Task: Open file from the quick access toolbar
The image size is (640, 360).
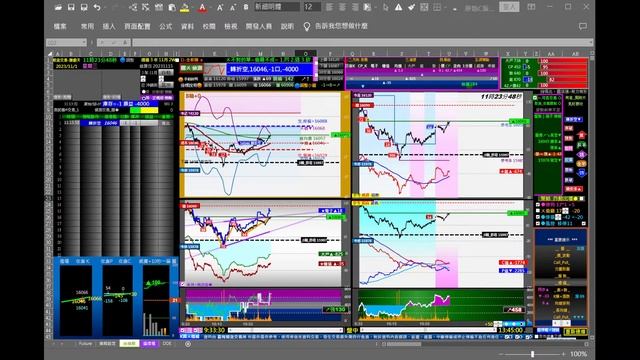Action: [x=58, y=7]
